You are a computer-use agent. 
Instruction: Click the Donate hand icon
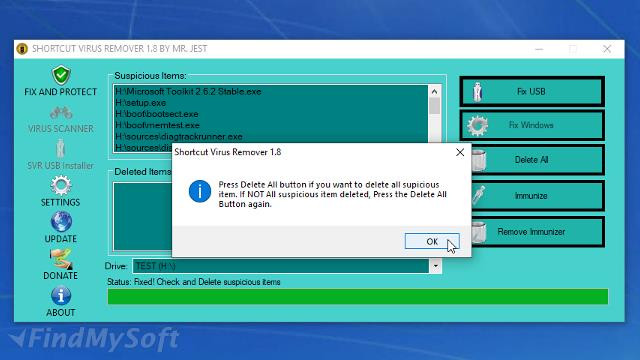[61, 259]
